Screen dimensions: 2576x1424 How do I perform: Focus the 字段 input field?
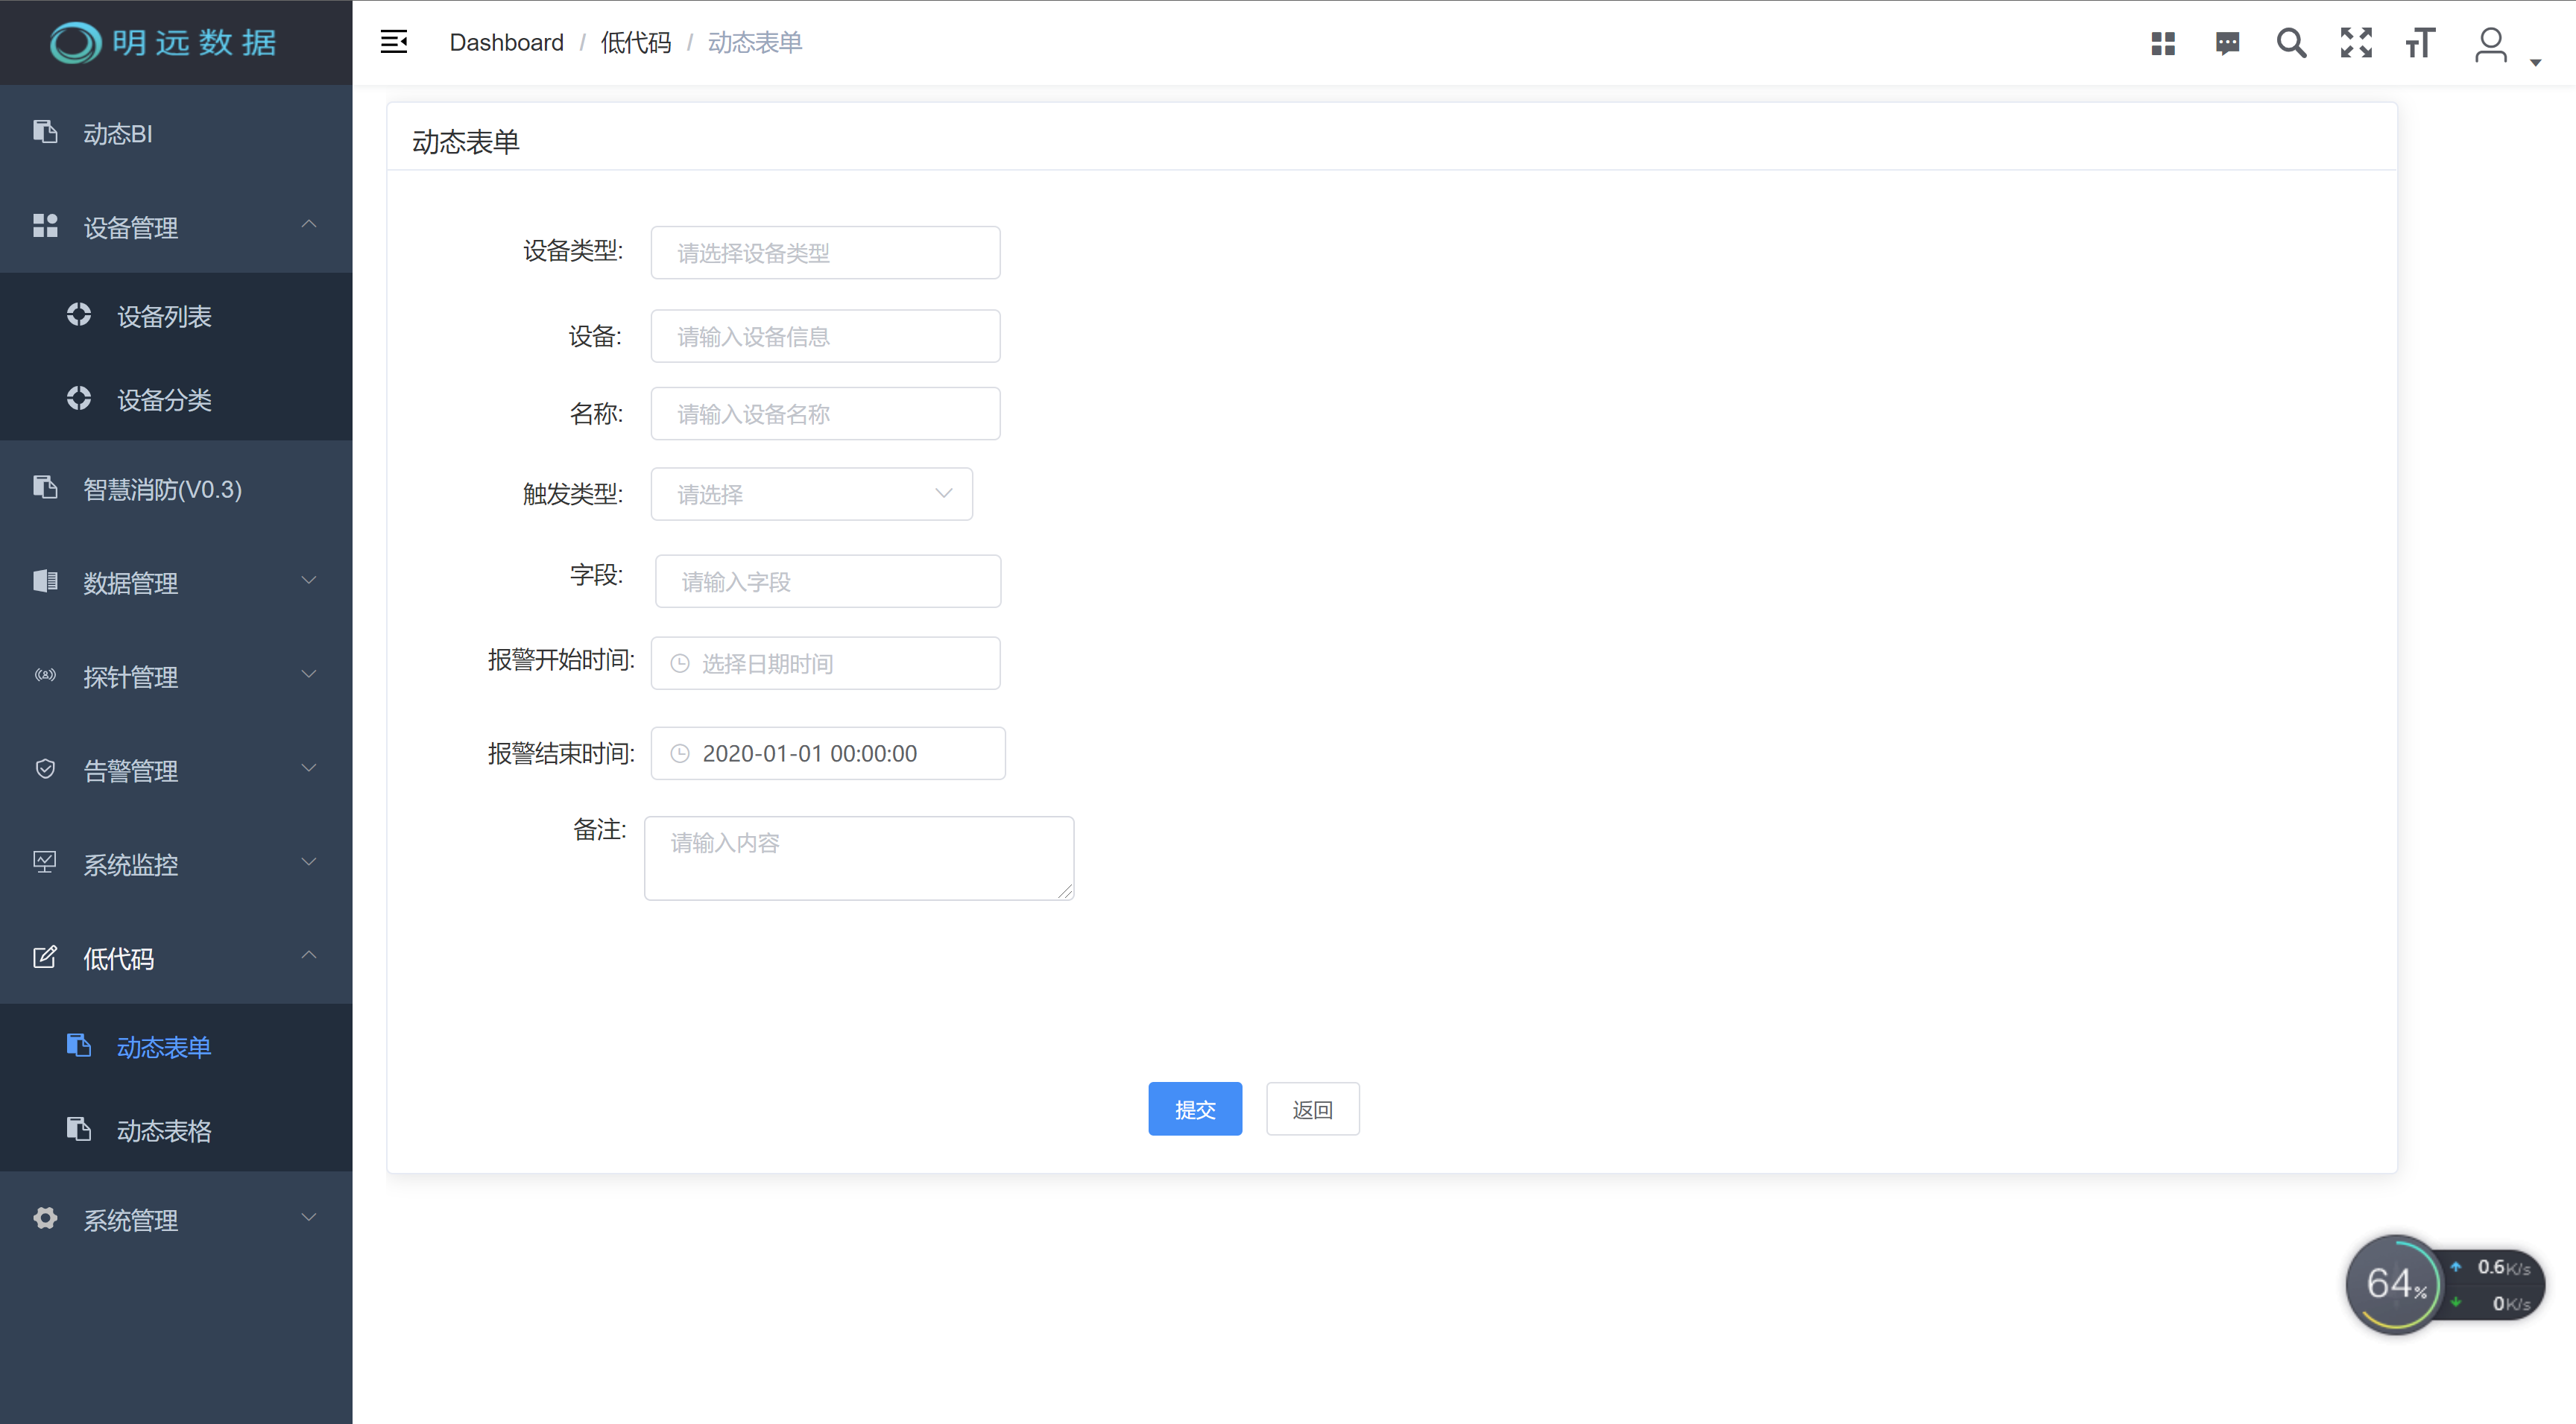coord(828,581)
